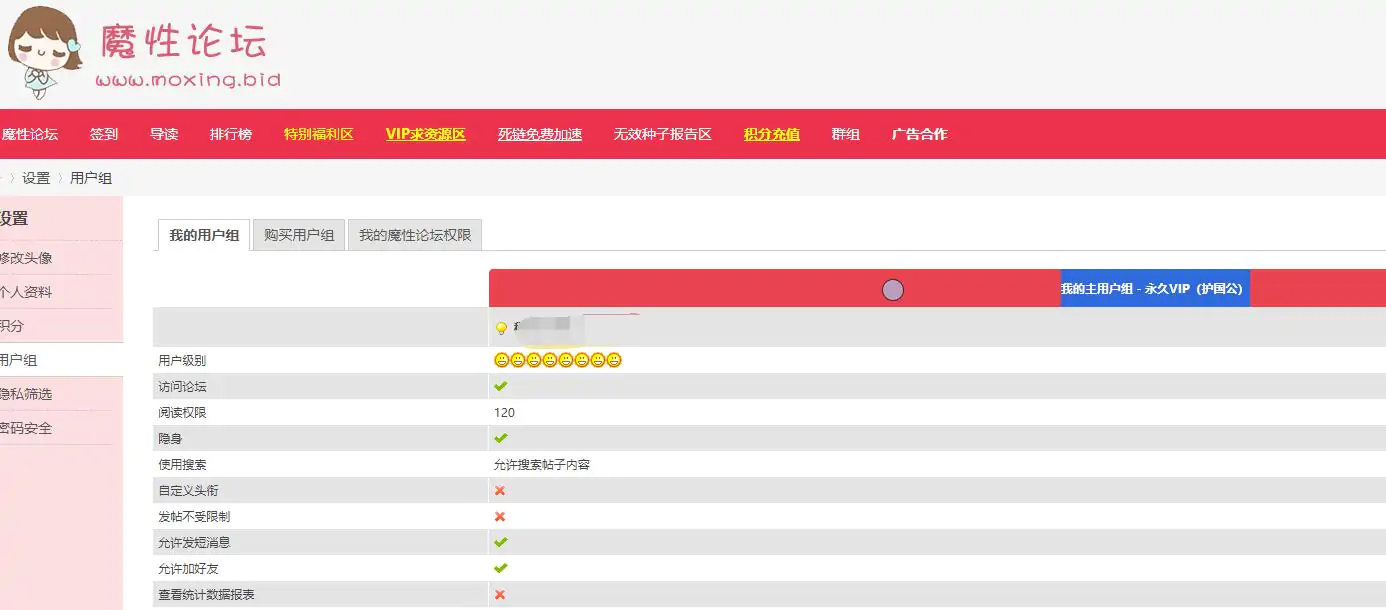Open the 排行榜 navigation item
Viewport: 1386px width, 610px height.
[x=231, y=134]
